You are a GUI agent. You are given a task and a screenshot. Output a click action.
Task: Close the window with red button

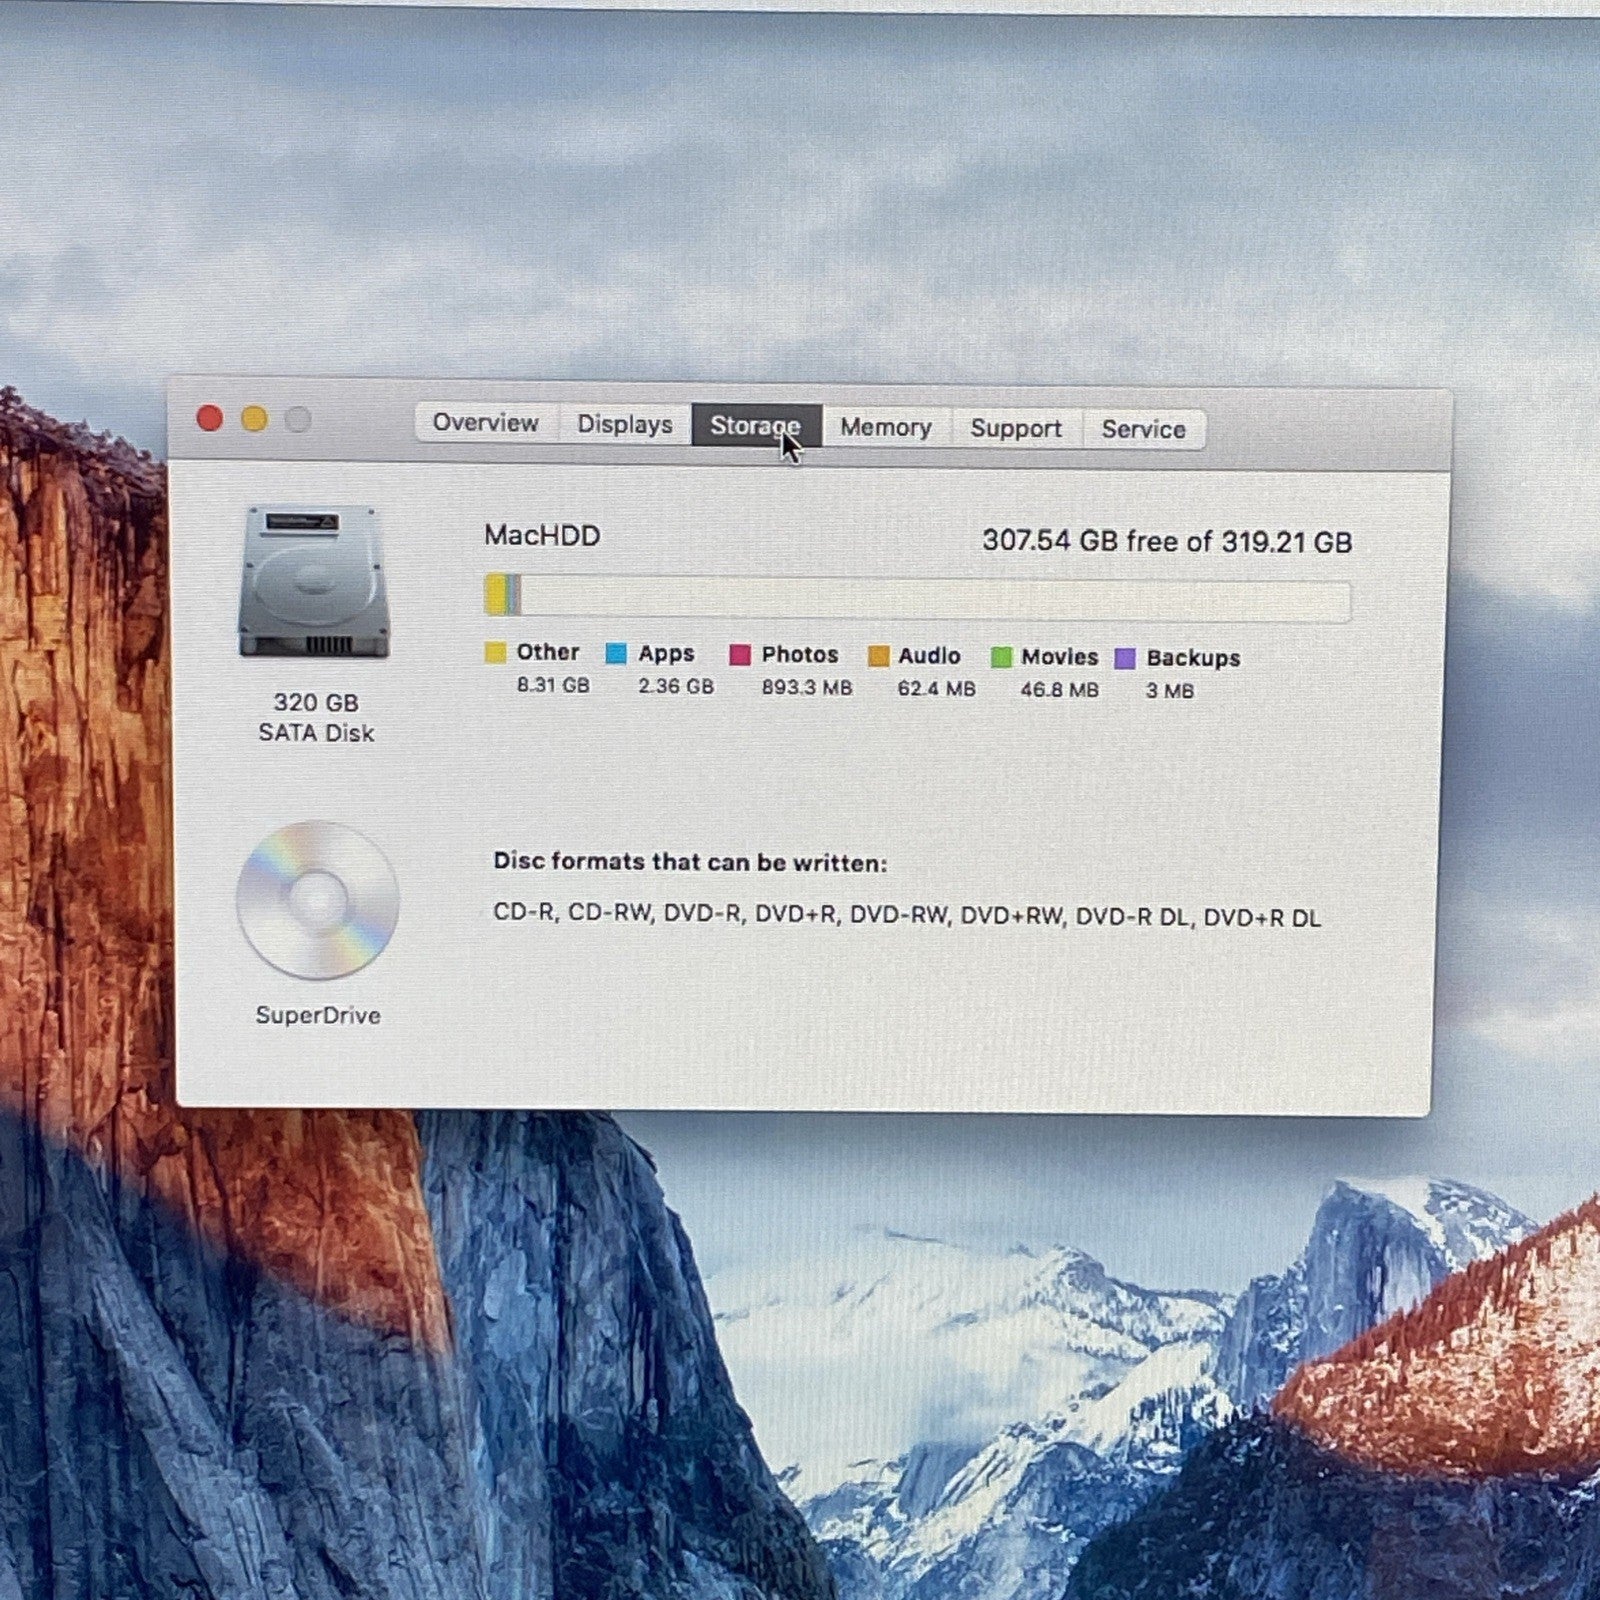pyautogui.click(x=210, y=418)
